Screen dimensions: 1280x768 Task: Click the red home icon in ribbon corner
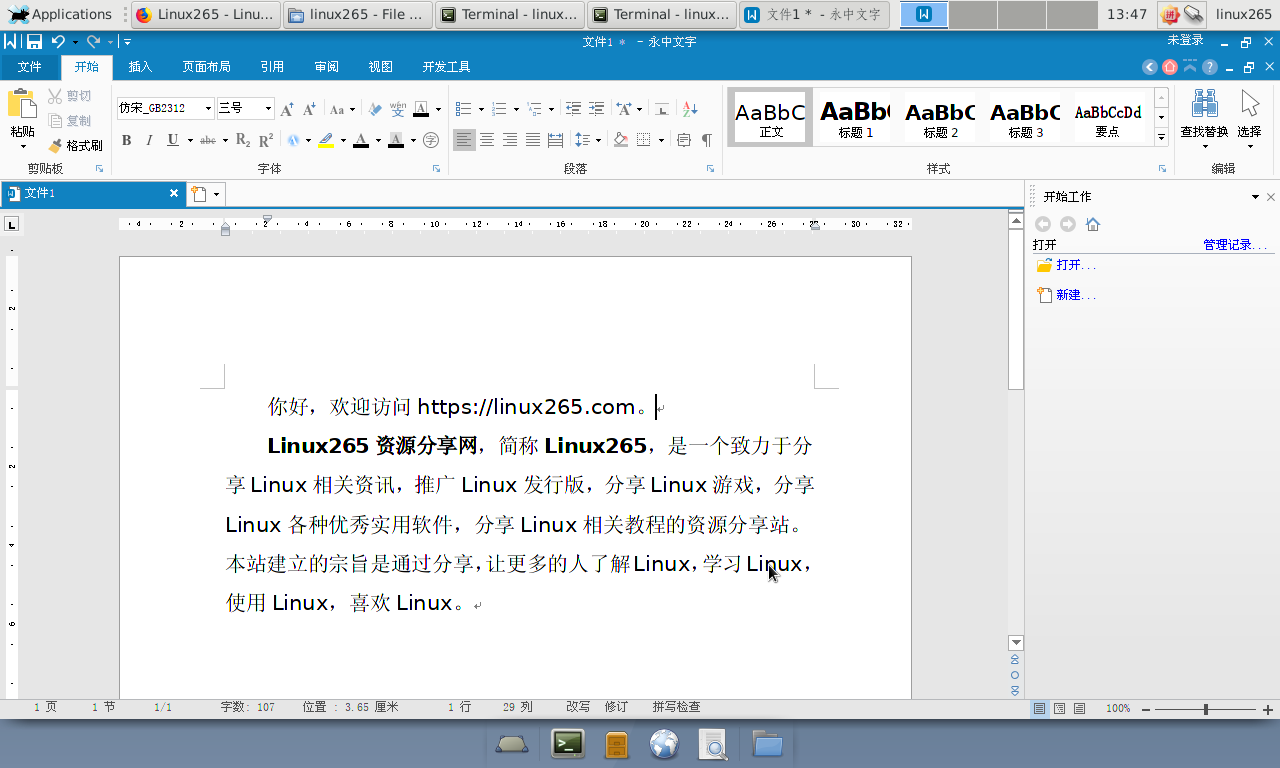click(1170, 67)
